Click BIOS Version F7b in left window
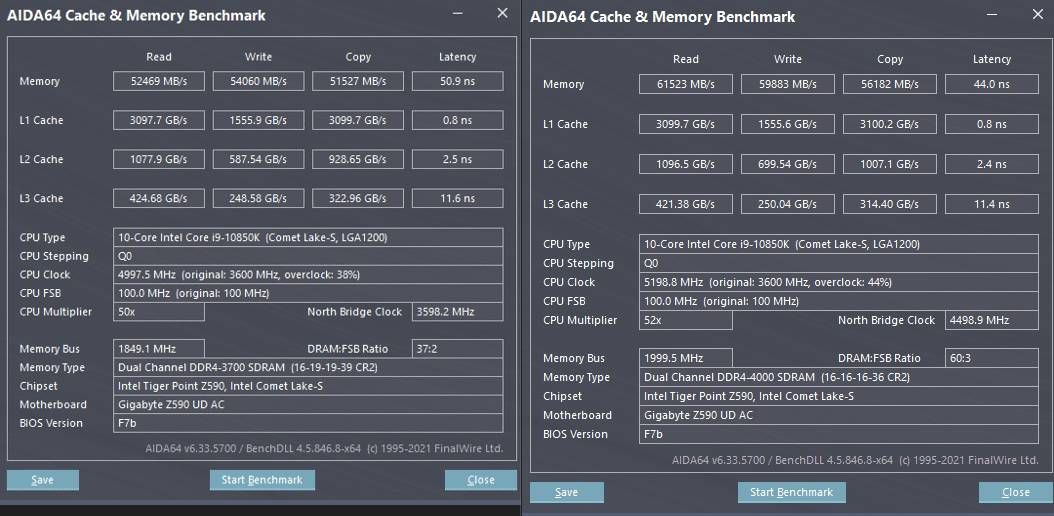Viewport: 1054px width, 516px height. click(308, 423)
